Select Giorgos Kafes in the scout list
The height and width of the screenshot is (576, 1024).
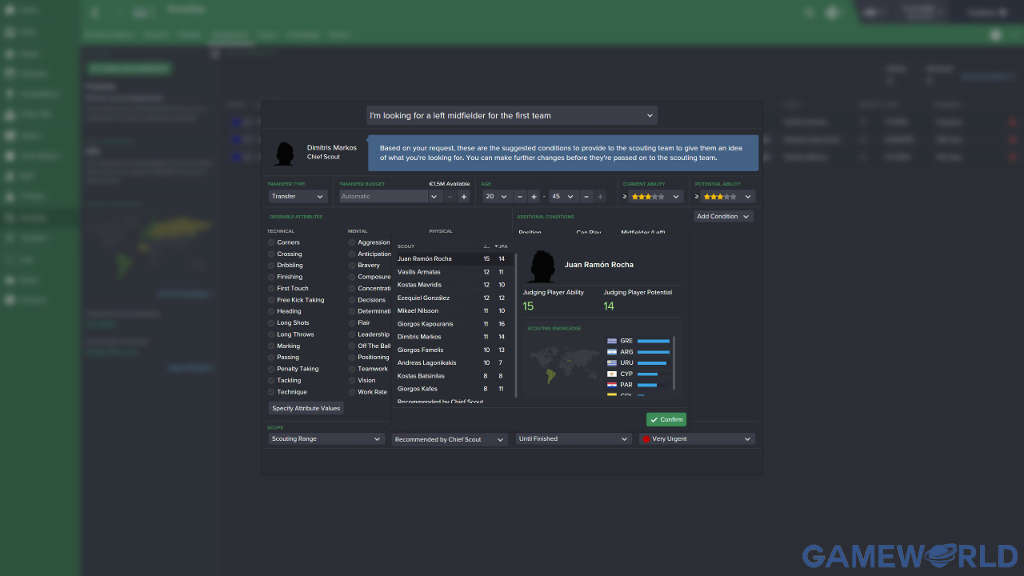[452, 389]
